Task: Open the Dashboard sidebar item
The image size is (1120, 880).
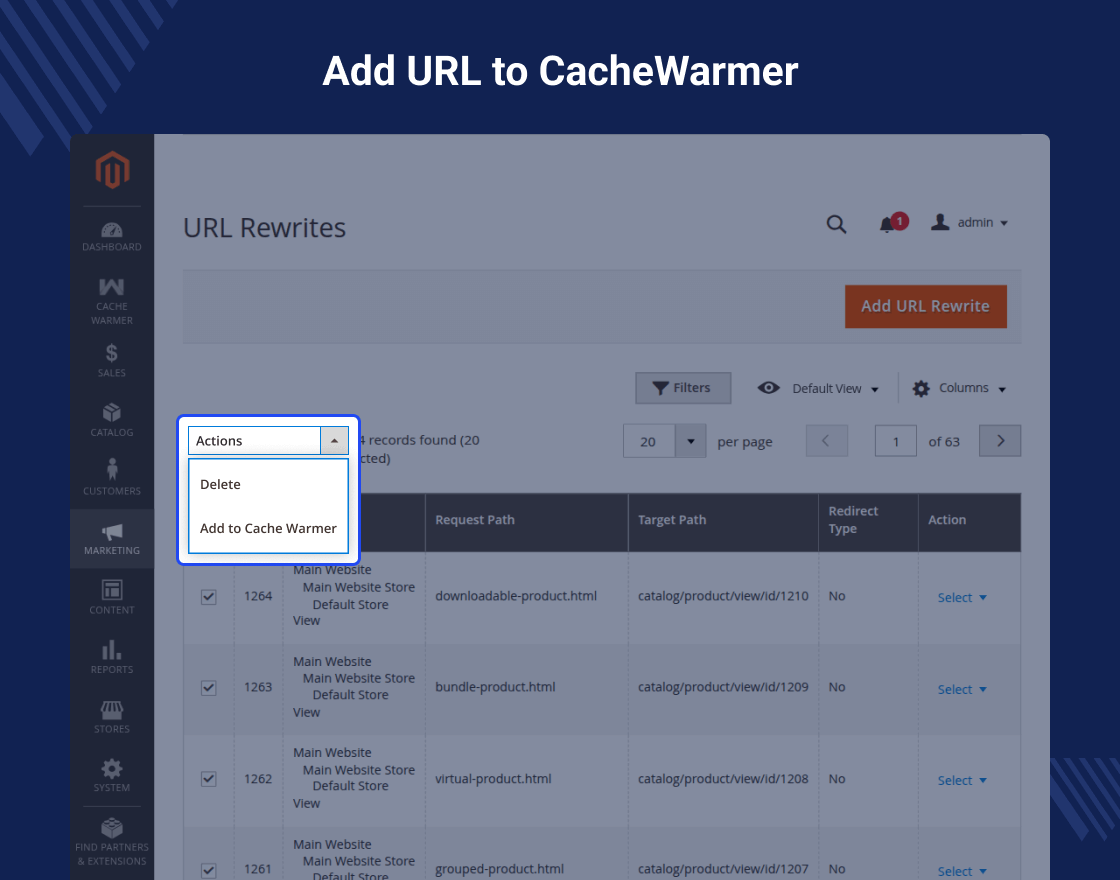Action: click(x=112, y=237)
